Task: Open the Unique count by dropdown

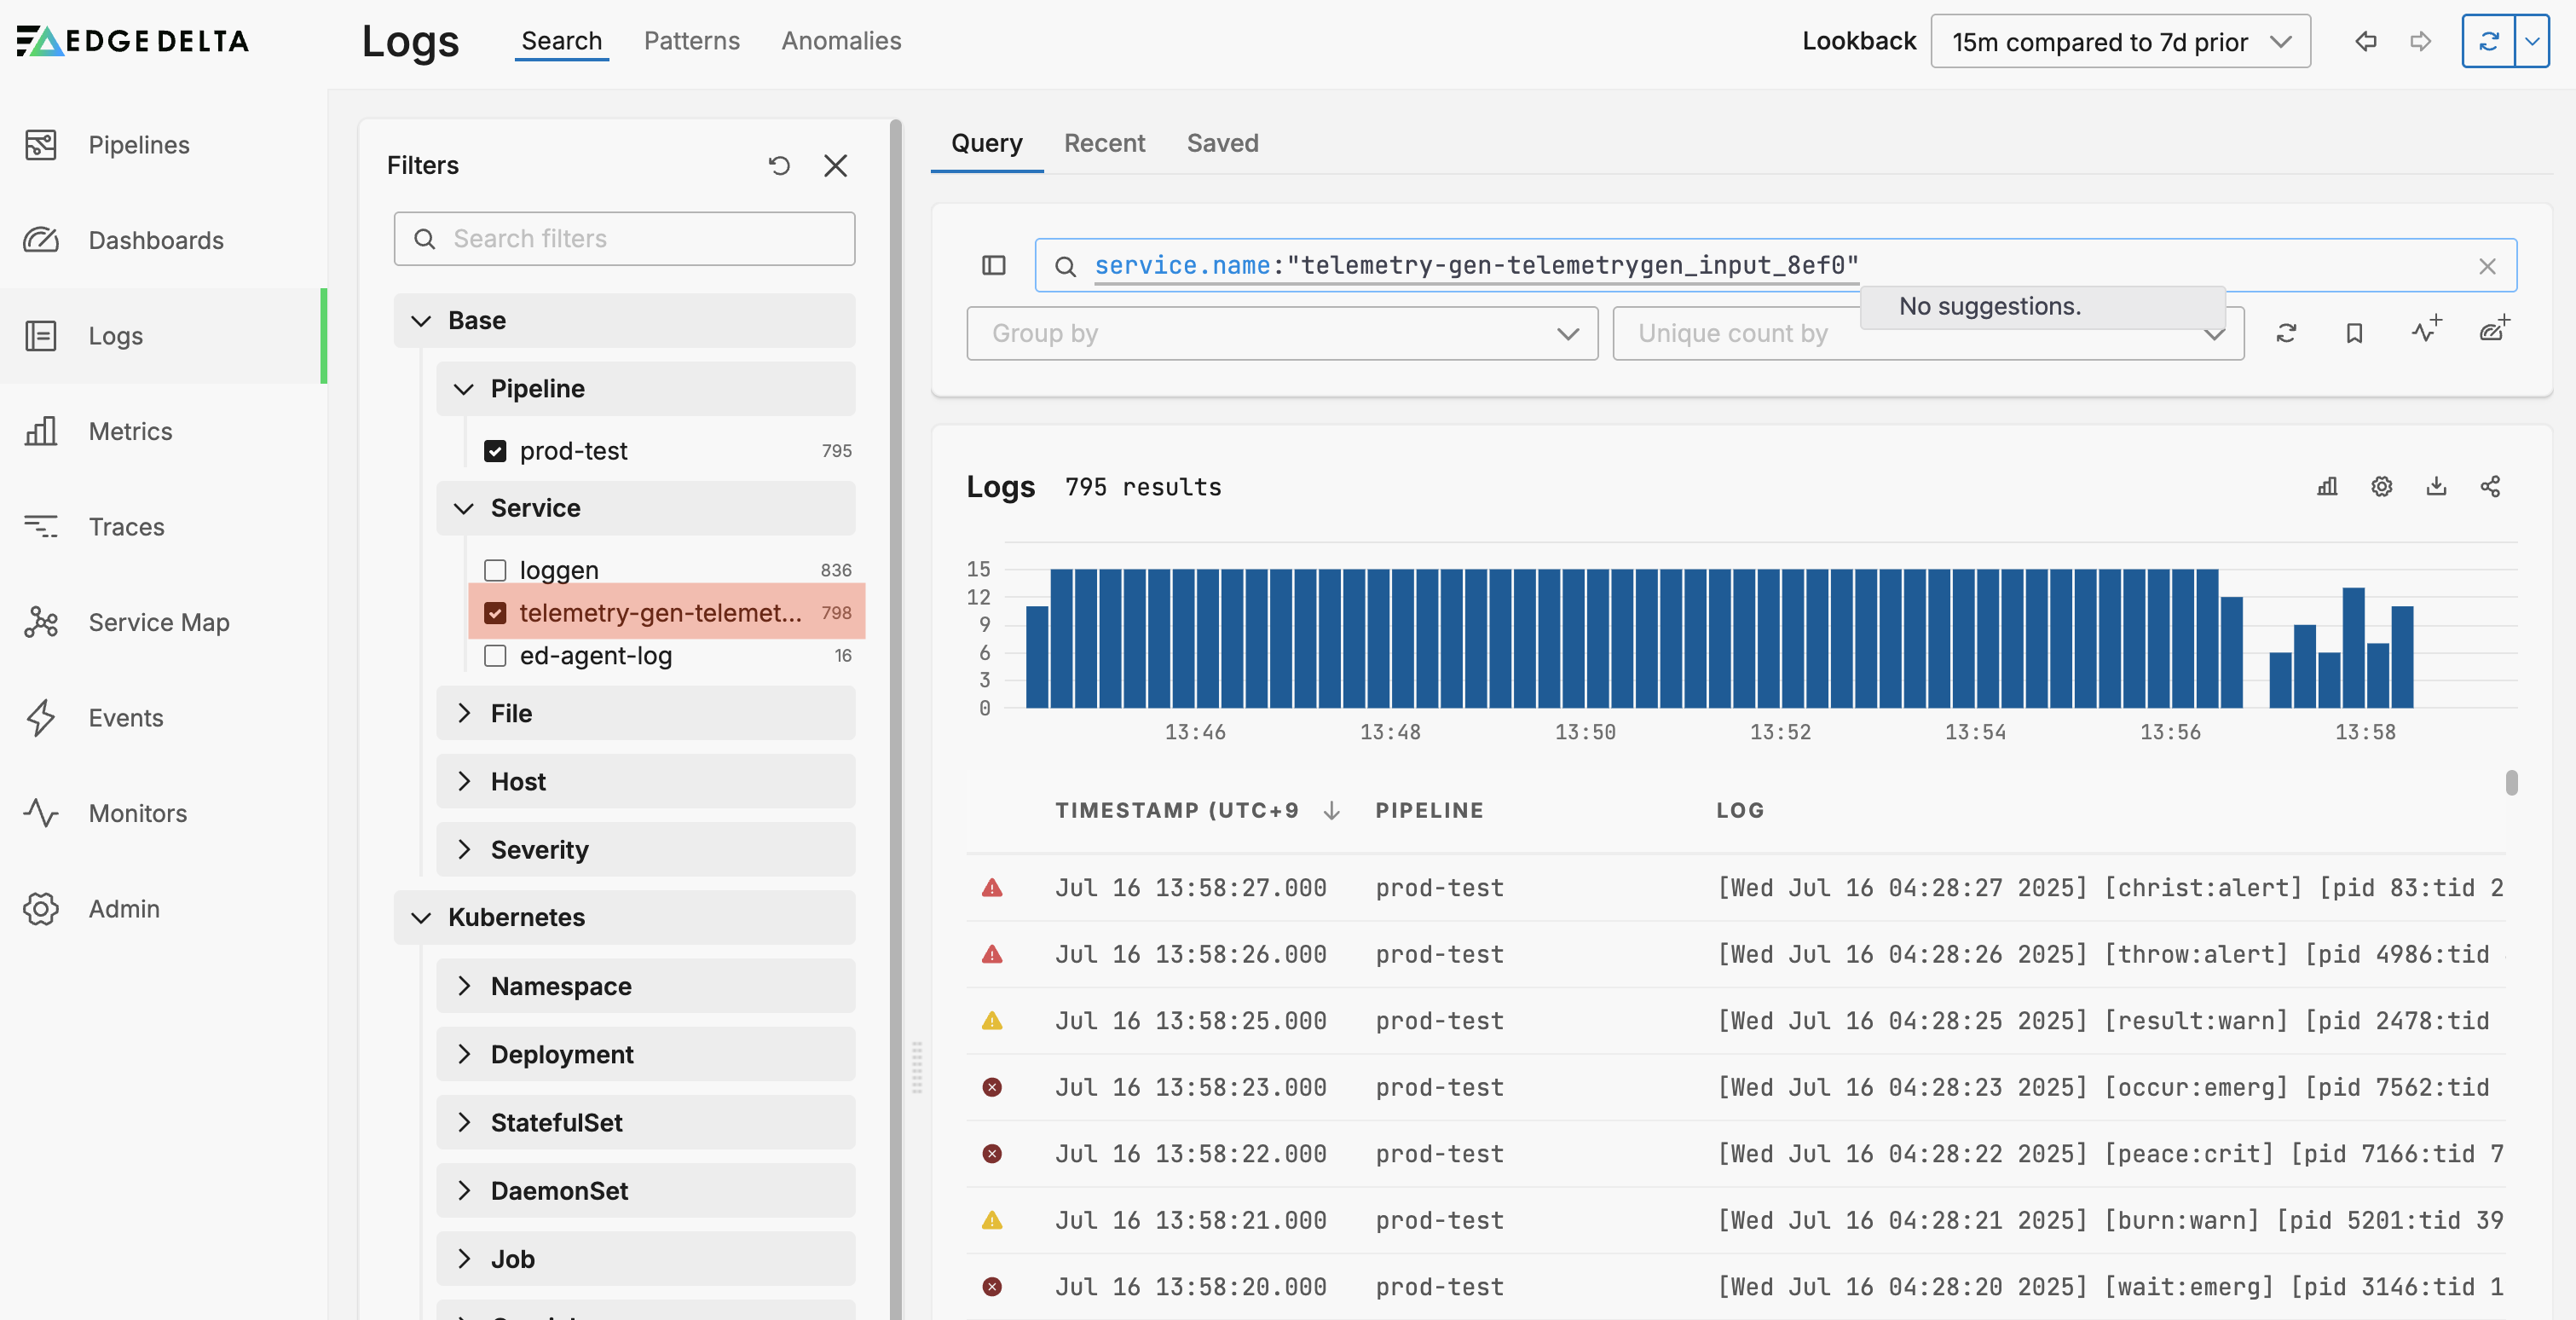Action: 1928,333
